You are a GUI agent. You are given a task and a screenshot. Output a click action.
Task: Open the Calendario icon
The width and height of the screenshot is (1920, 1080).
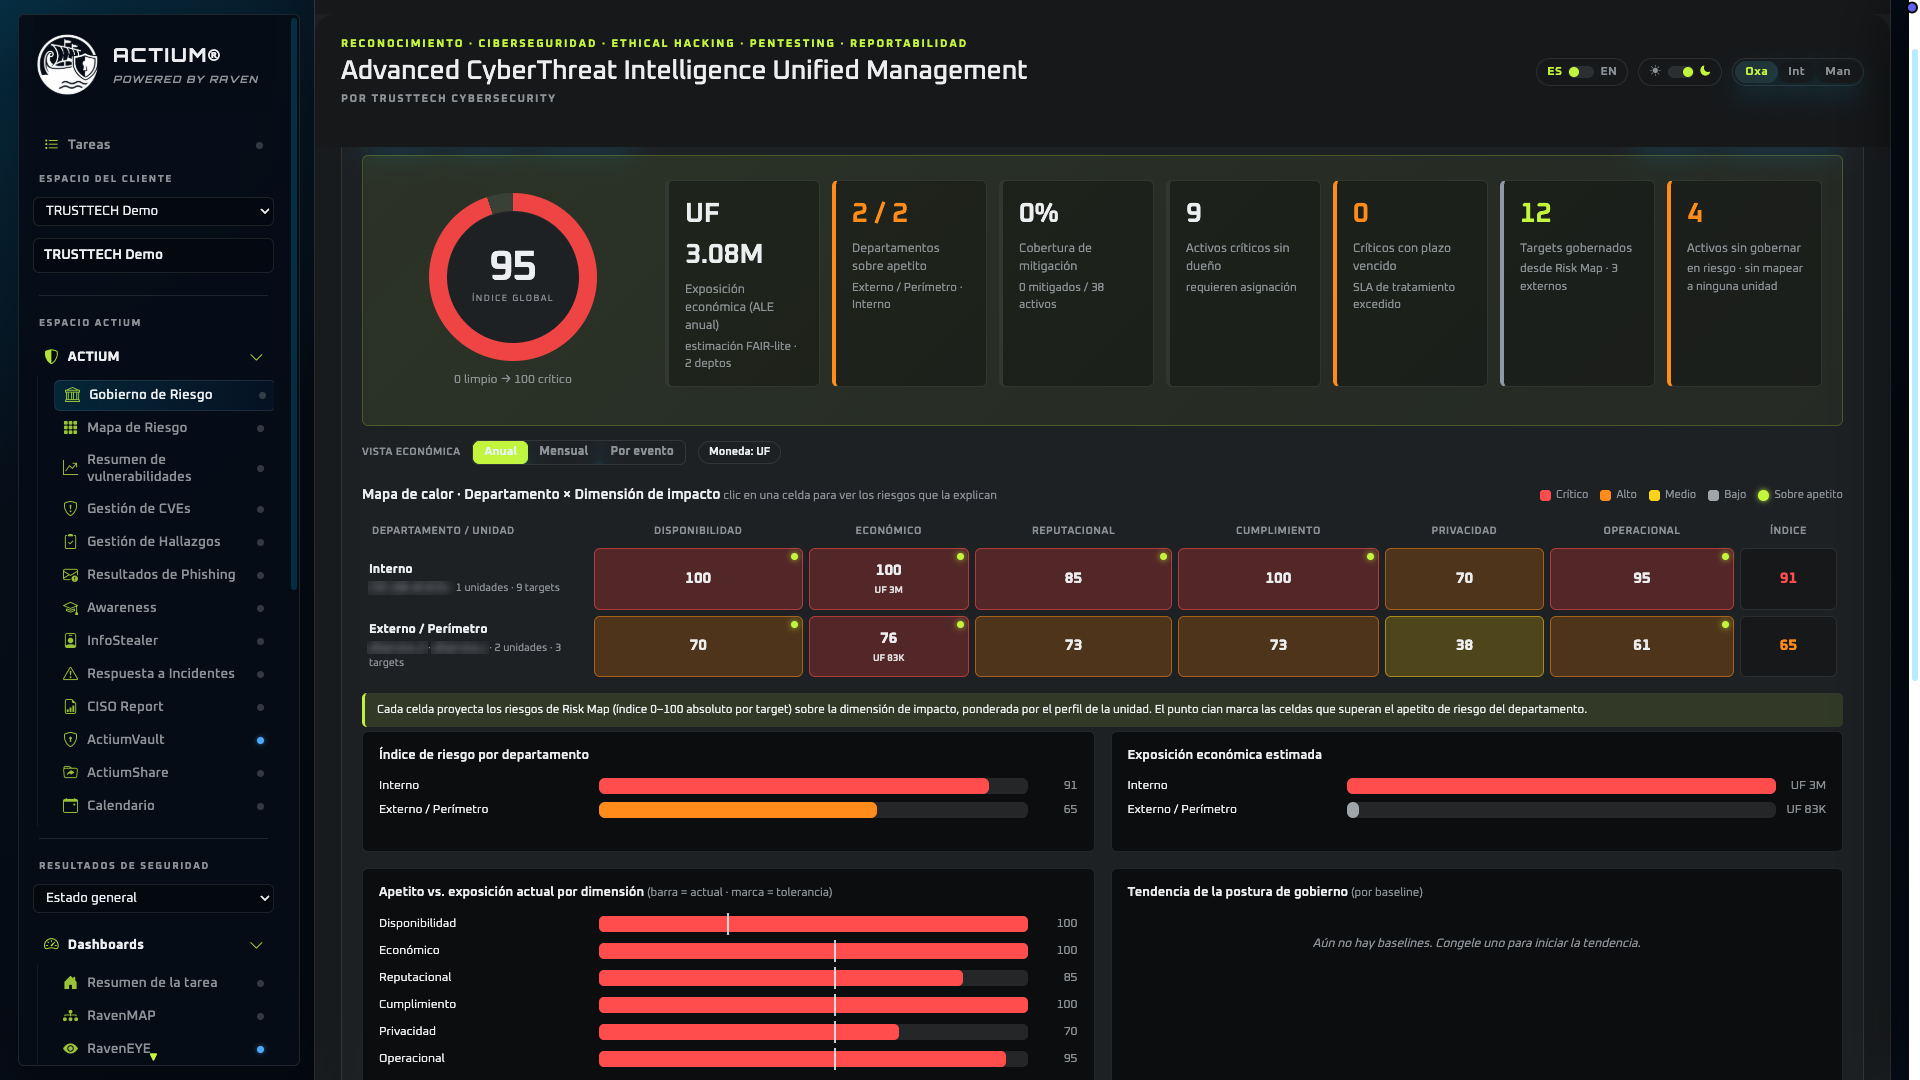[70, 806]
